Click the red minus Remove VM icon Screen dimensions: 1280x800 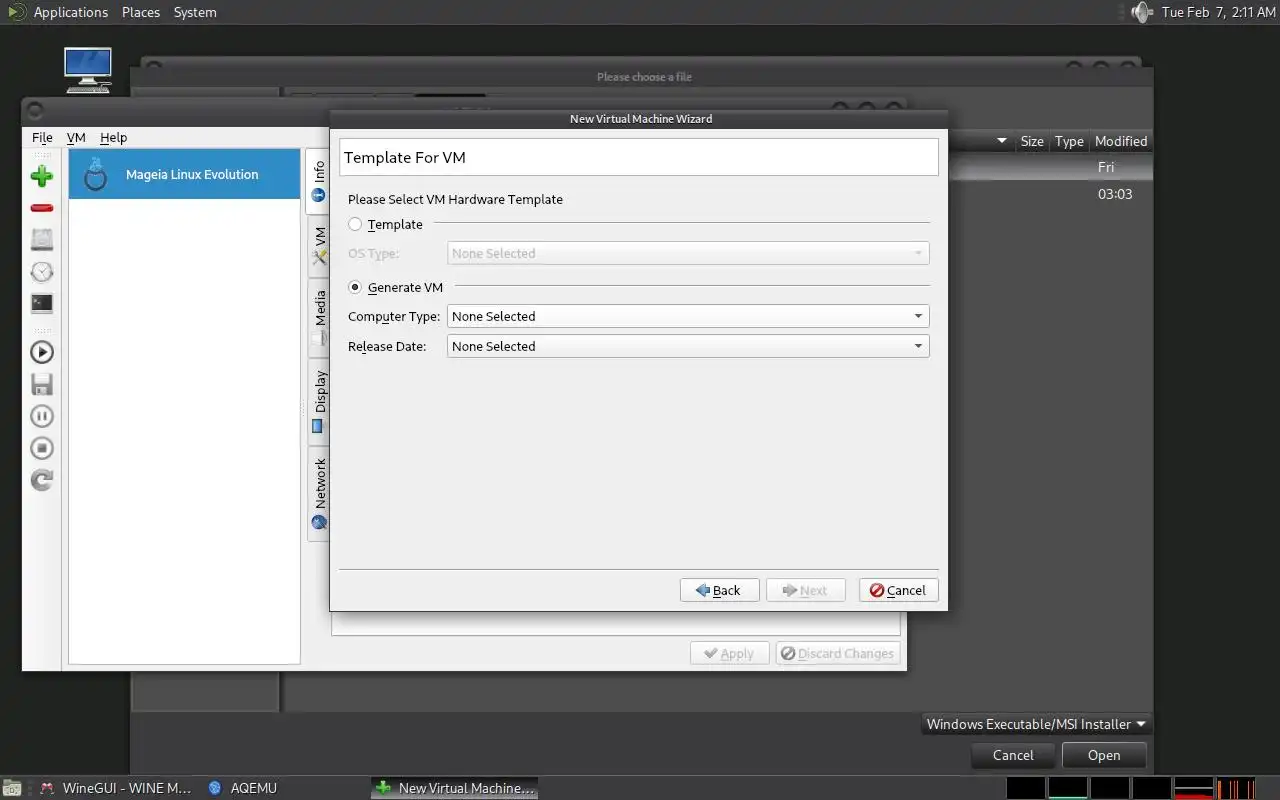(42, 208)
